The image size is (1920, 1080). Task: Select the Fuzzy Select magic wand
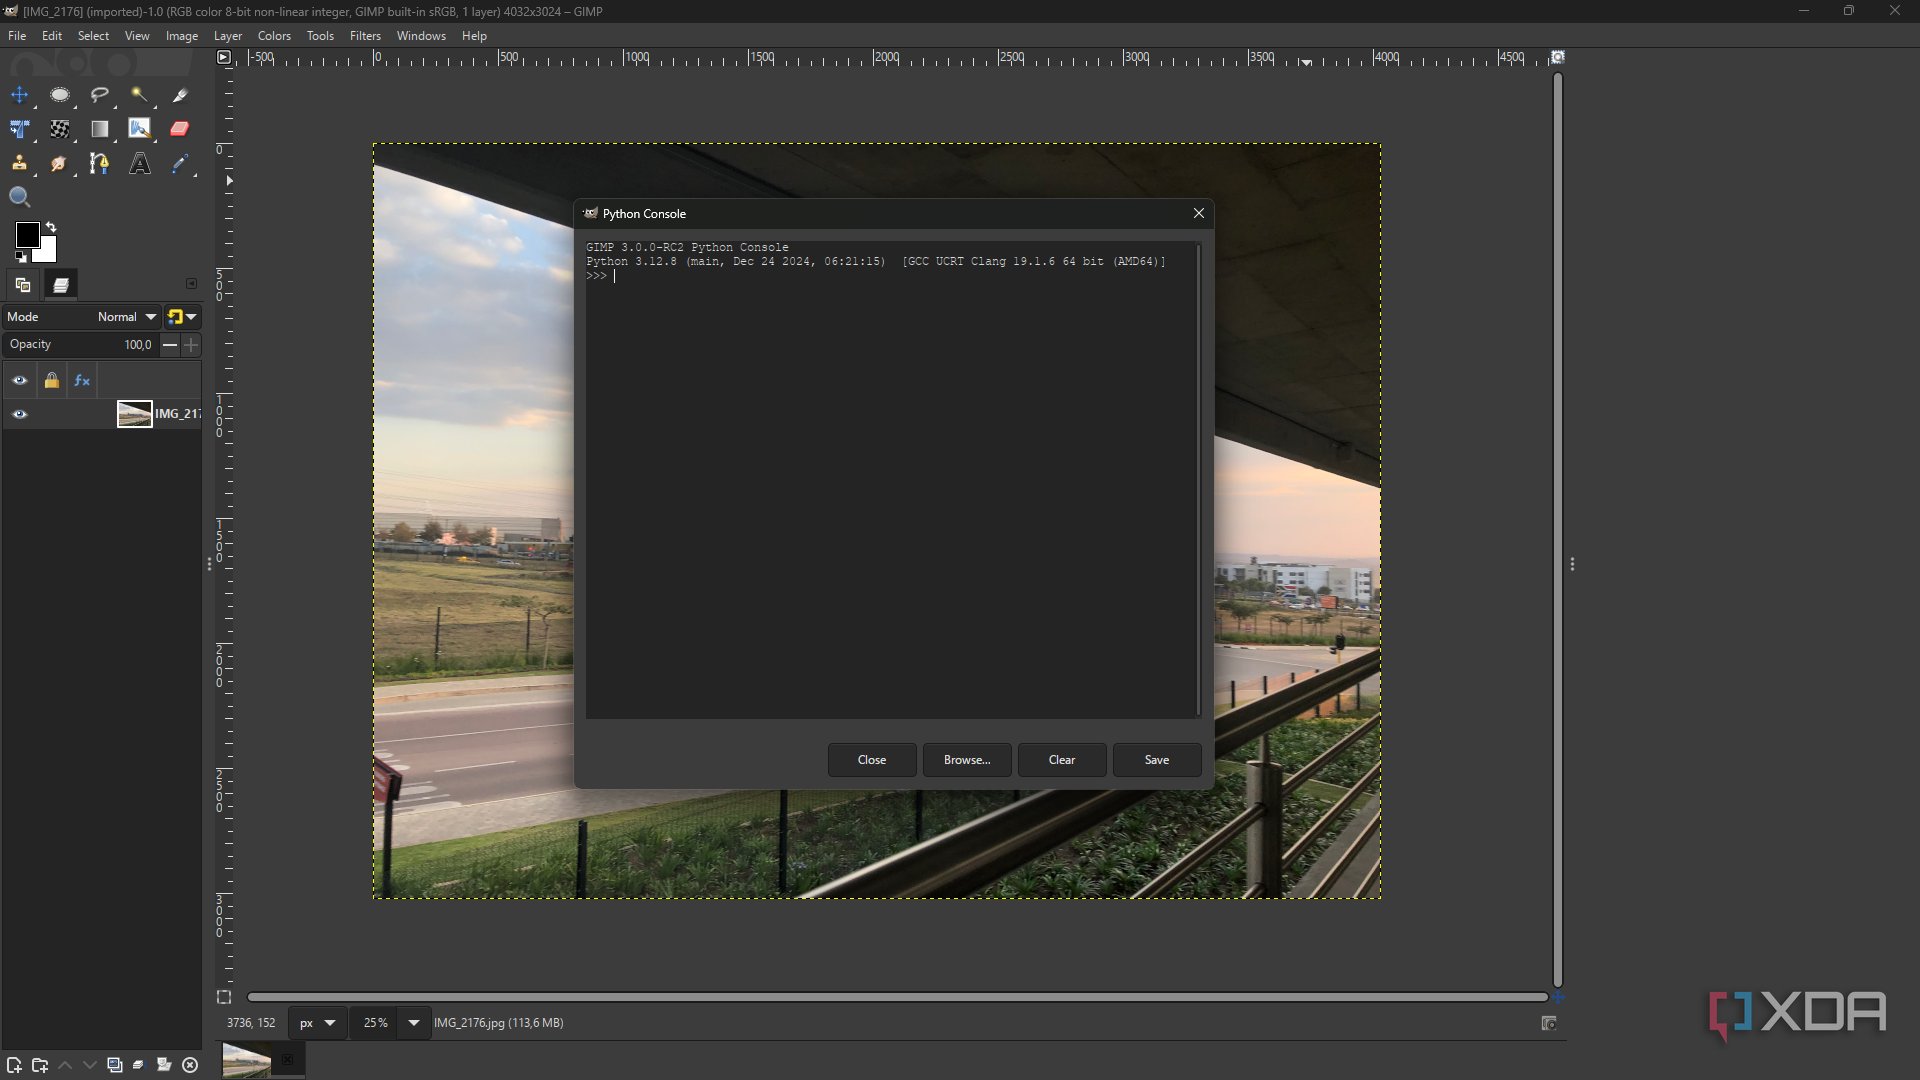point(140,95)
